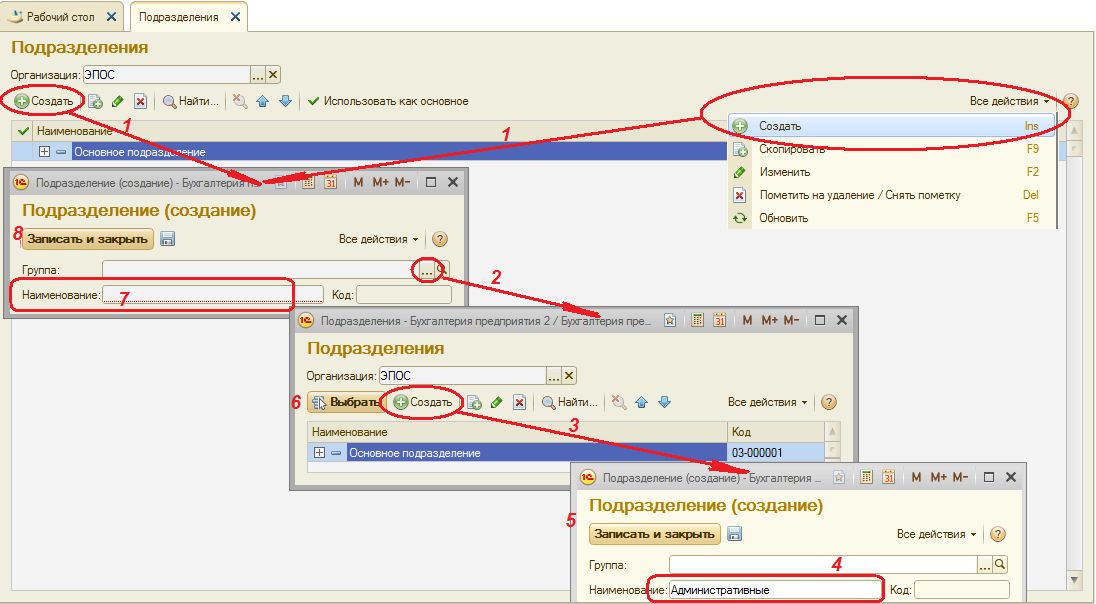Click calendar icon in selection dialog title bar
Image resolution: width=1096 pixels, height=604 pixels.
[x=719, y=320]
